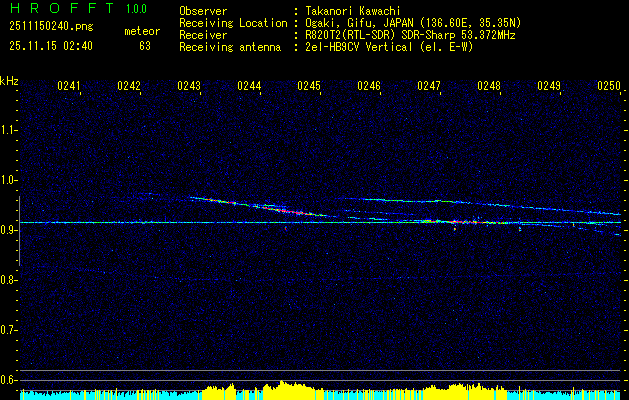Click the version number 1.0.0
This screenshot has width=629, height=400.
pyautogui.click(x=139, y=9)
